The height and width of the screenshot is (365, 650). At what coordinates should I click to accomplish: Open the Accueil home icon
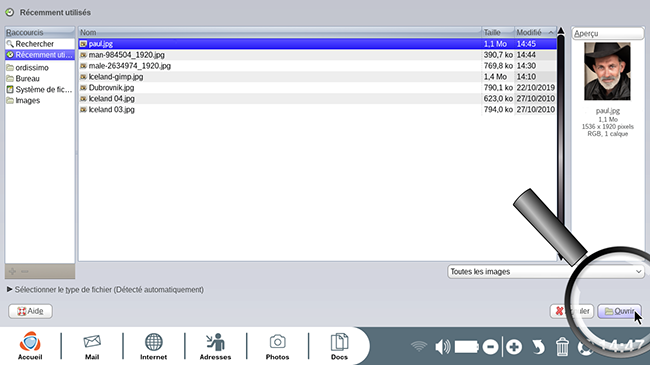pos(30,346)
